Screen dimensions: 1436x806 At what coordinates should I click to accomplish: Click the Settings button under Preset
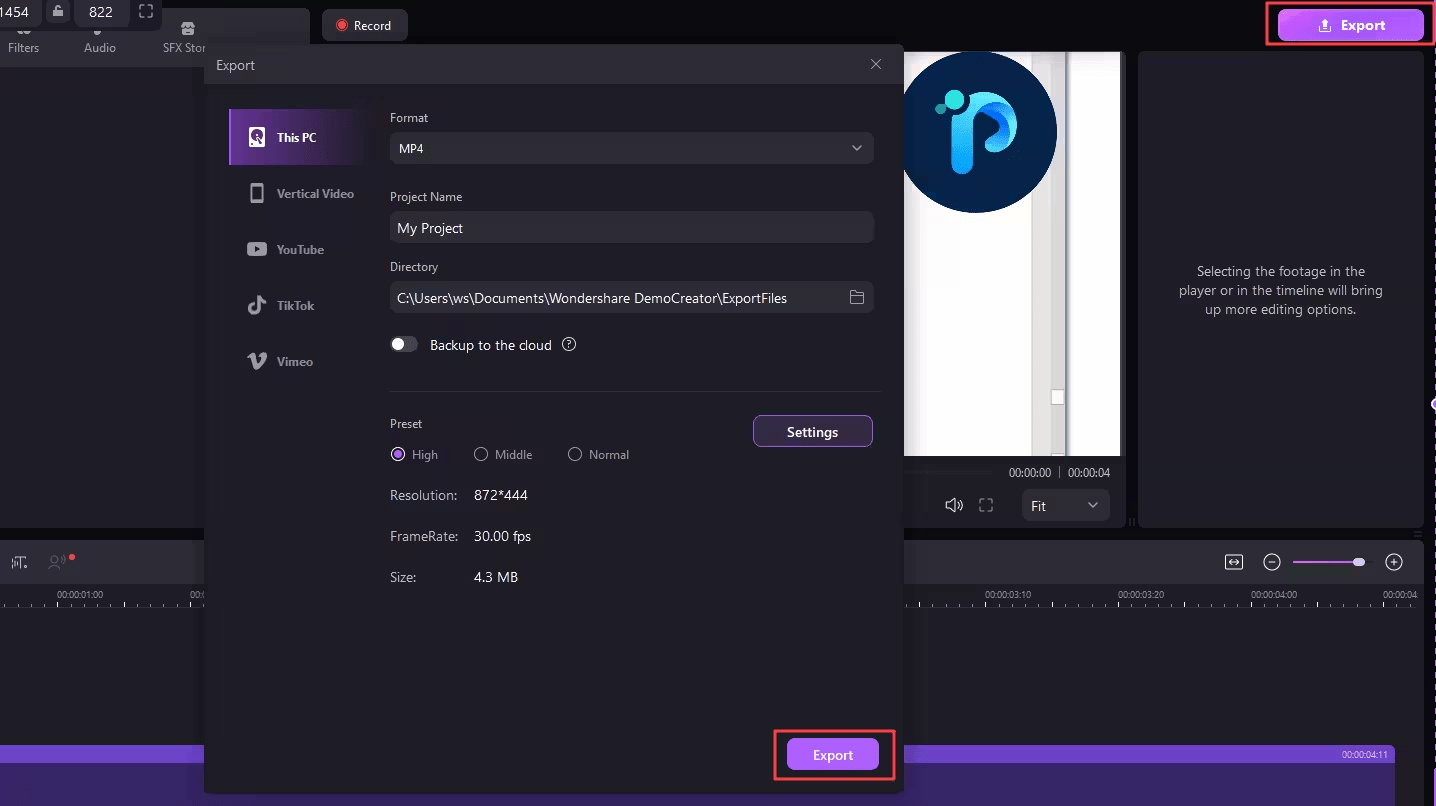tap(812, 431)
